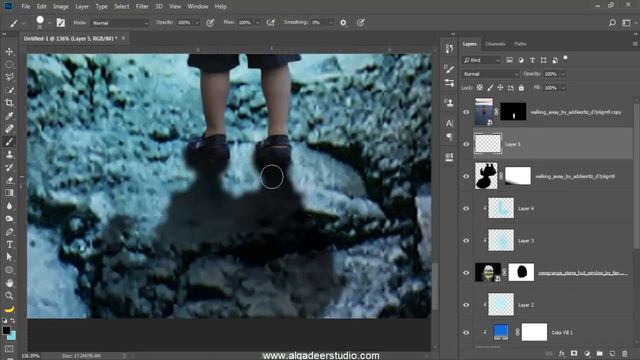Click the foreground color swatch
The height and width of the screenshot is (360, 640).
click(6, 330)
